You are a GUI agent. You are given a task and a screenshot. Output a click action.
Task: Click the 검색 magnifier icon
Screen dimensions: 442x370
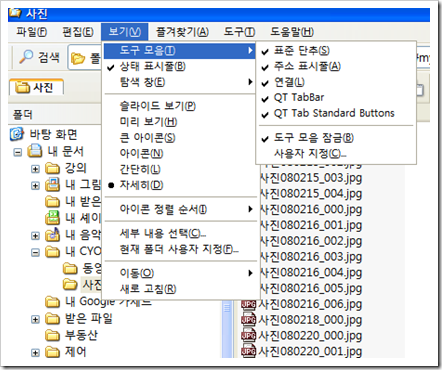click(x=26, y=57)
